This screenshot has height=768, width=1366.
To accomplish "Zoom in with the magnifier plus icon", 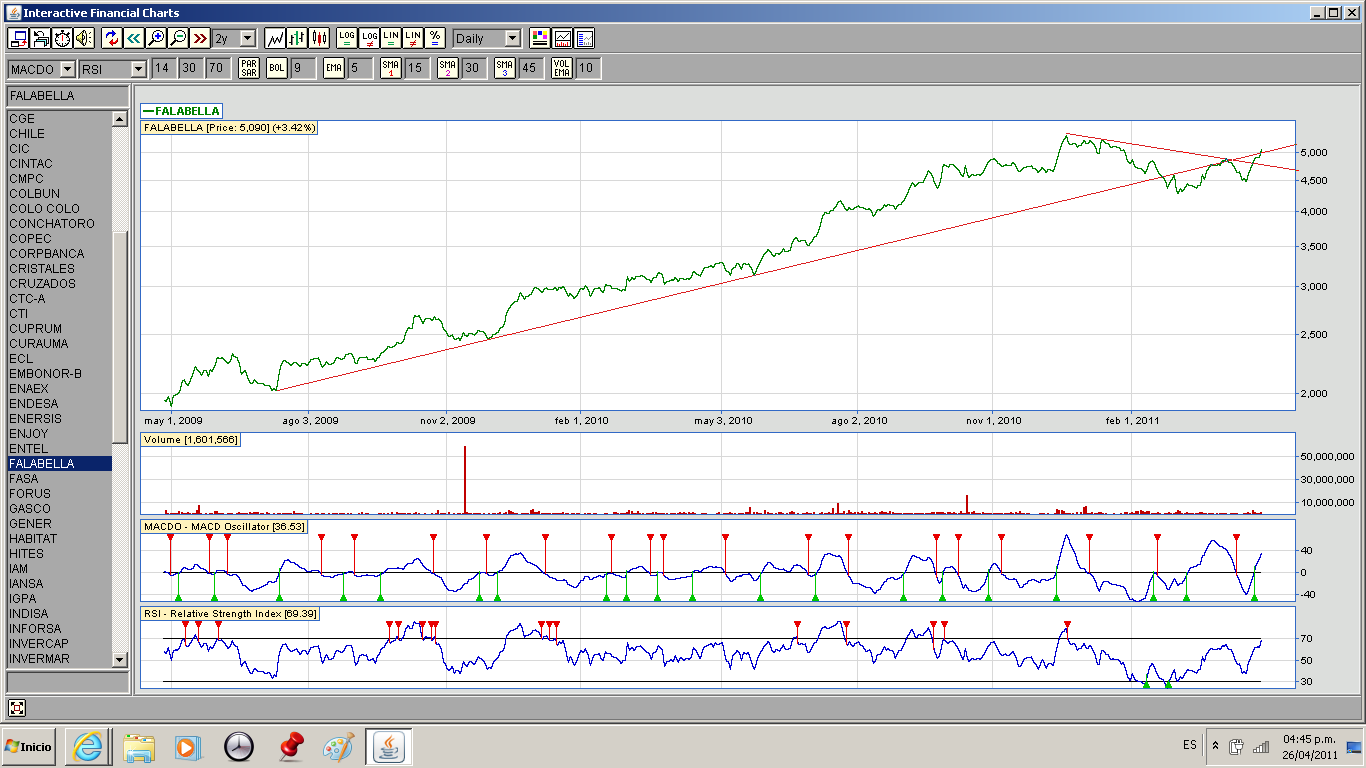I will (156, 38).
